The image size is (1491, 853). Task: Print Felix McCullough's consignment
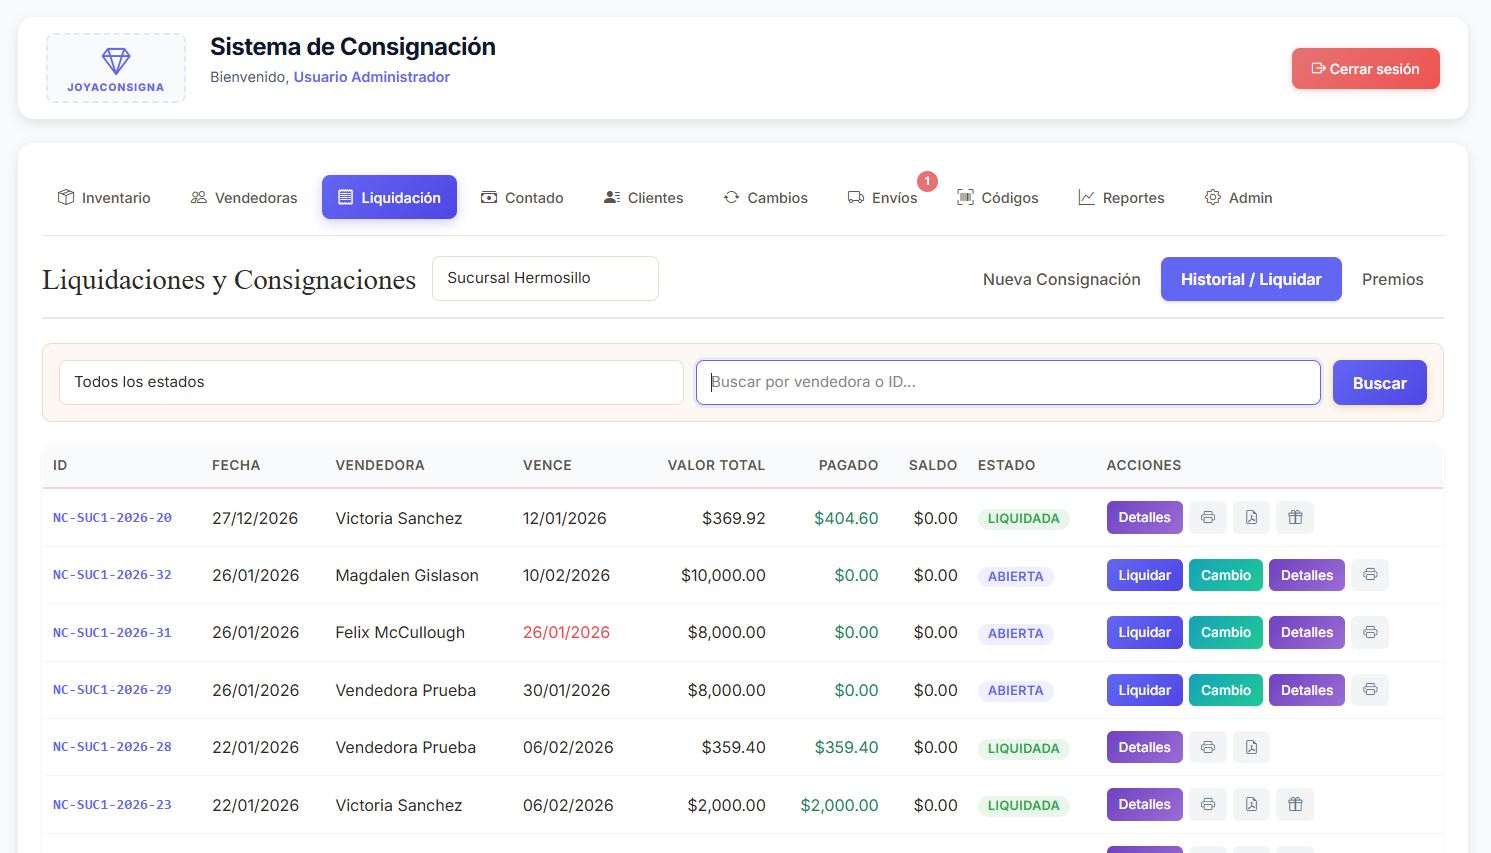(x=1370, y=632)
